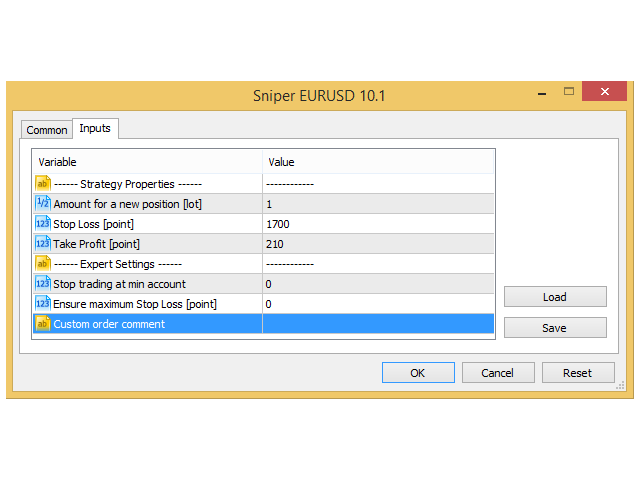Confirm with the OK button
The image size is (640, 480).
coord(418,373)
